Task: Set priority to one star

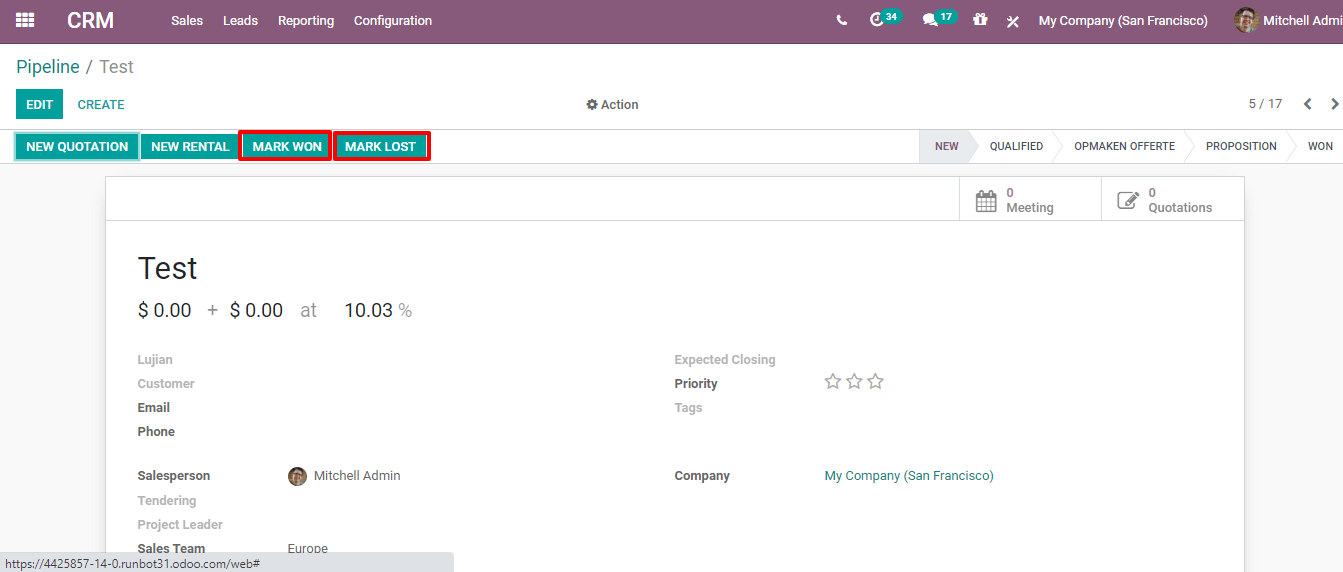Action: coord(832,381)
